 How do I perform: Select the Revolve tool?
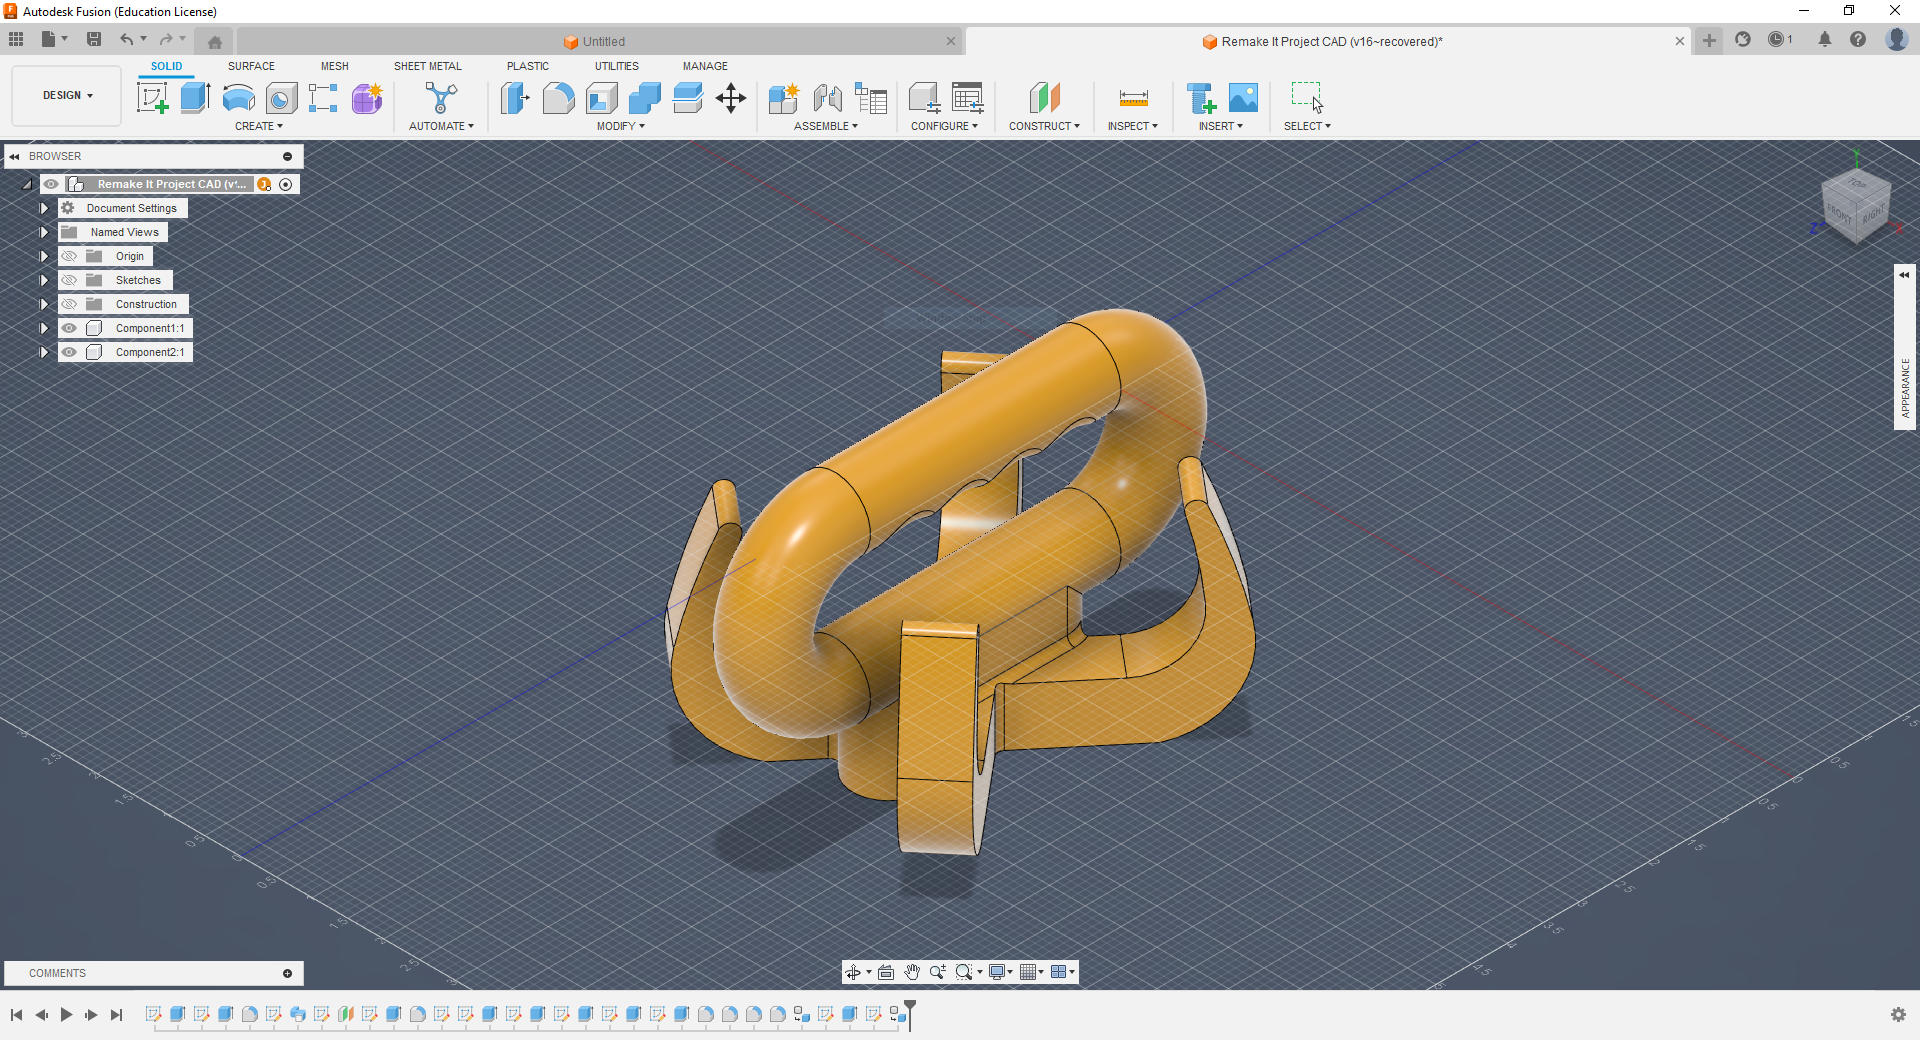pyautogui.click(x=238, y=98)
